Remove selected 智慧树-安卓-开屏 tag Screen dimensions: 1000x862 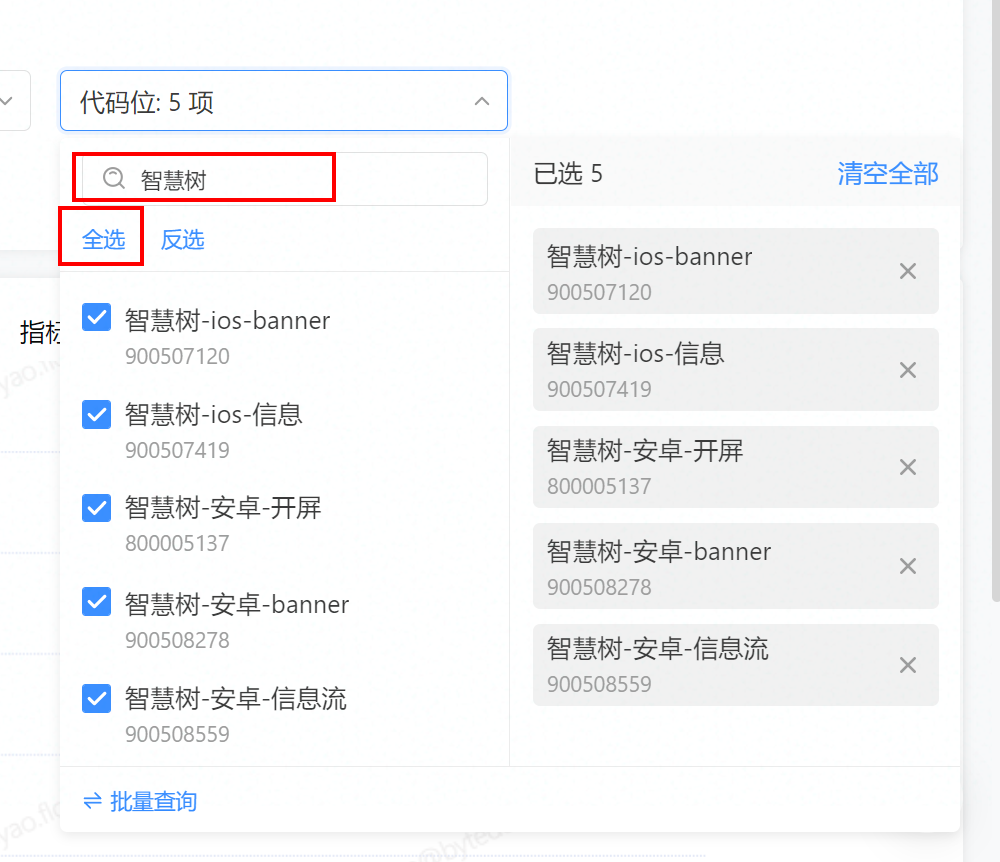point(908,467)
